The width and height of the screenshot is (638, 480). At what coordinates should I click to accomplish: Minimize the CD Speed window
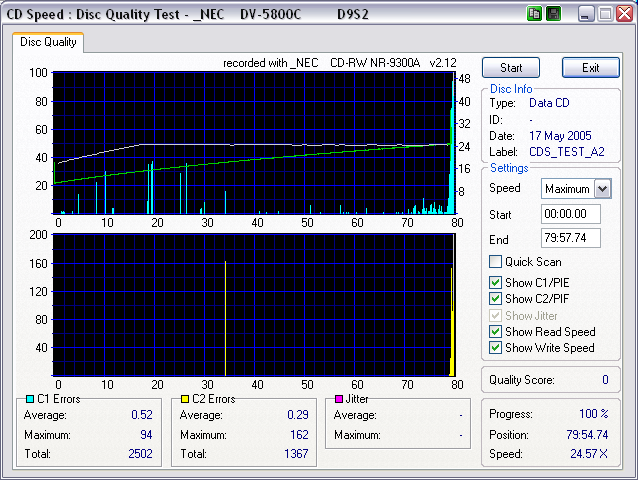[586, 14]
